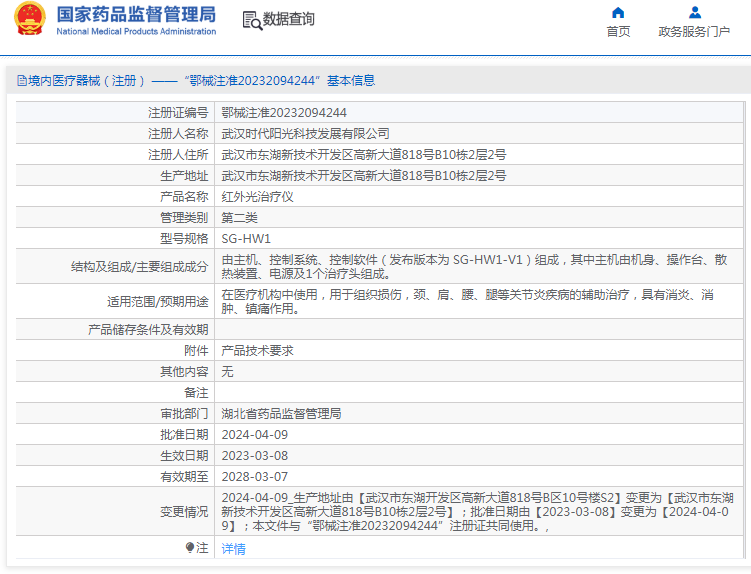Click the 有效期至 row label
The width and height of the screenshot is (751, 574).
184,477
